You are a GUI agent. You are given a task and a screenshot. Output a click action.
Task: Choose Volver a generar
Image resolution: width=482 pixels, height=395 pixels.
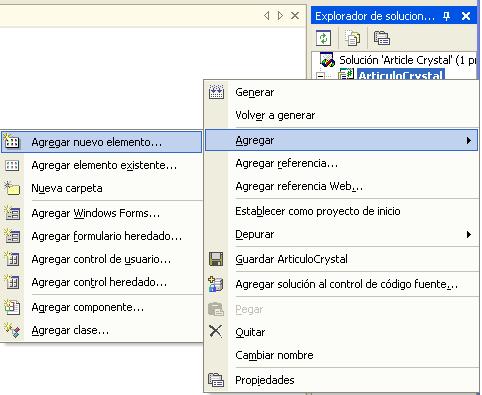point(341,115)
